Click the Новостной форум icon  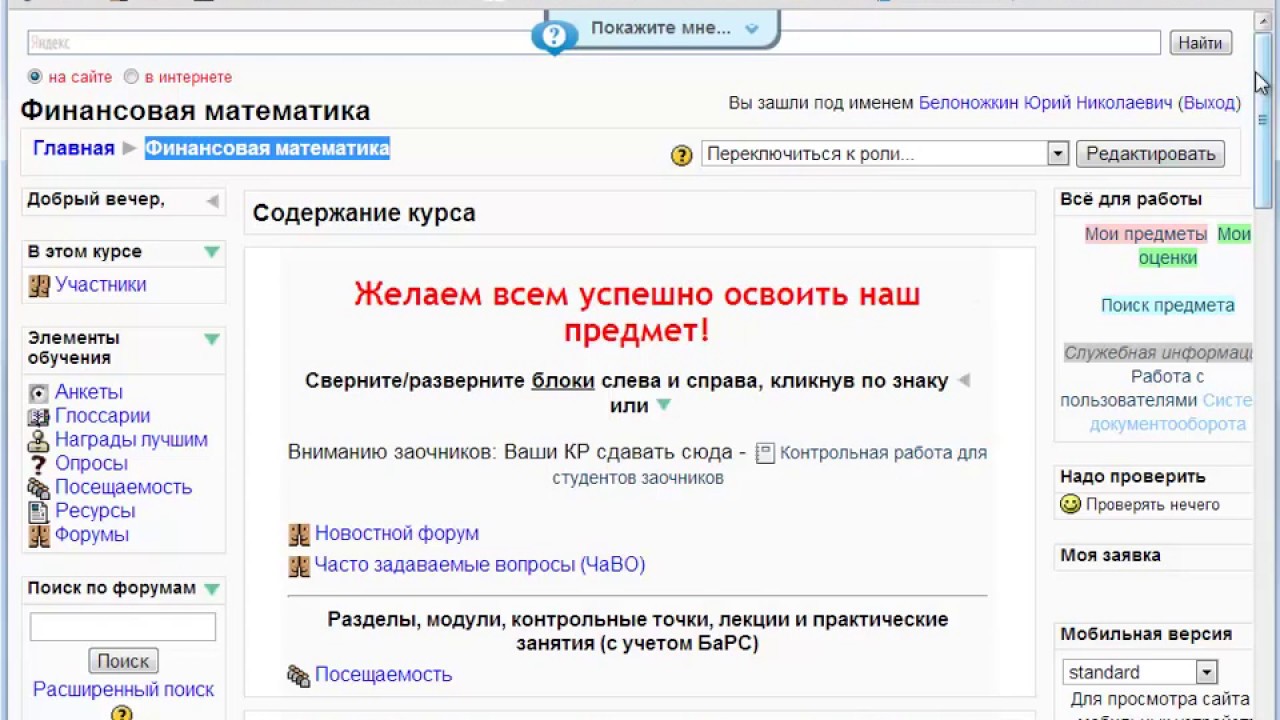pyautogui.click(x=299, y=534)
